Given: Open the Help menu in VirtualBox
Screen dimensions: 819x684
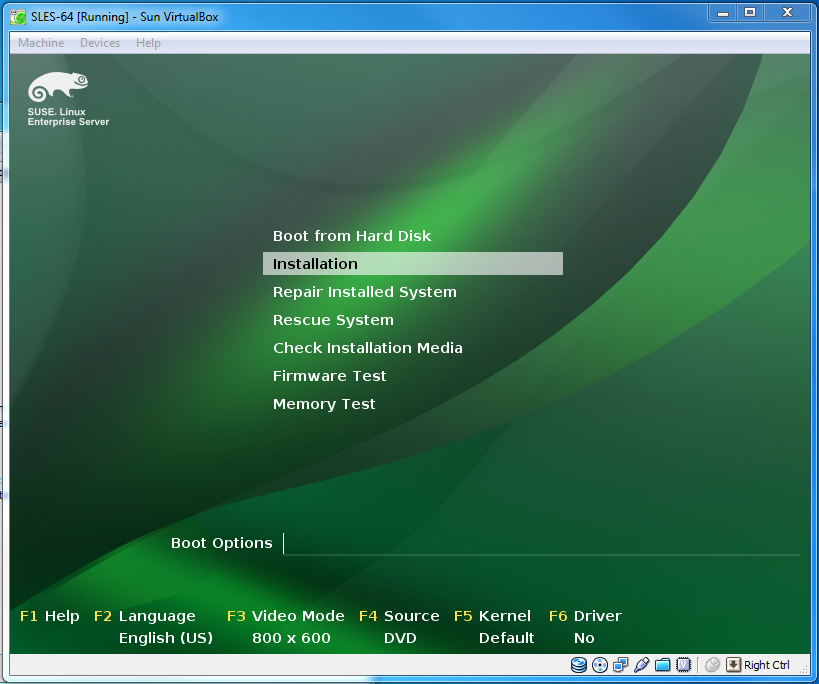Looking at the screenshot, I should 148,43.
